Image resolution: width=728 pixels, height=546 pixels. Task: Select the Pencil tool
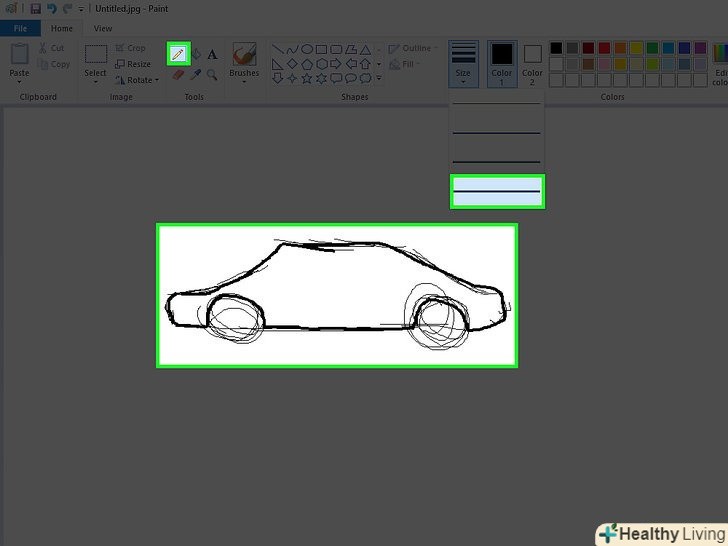tap(179, 54)
